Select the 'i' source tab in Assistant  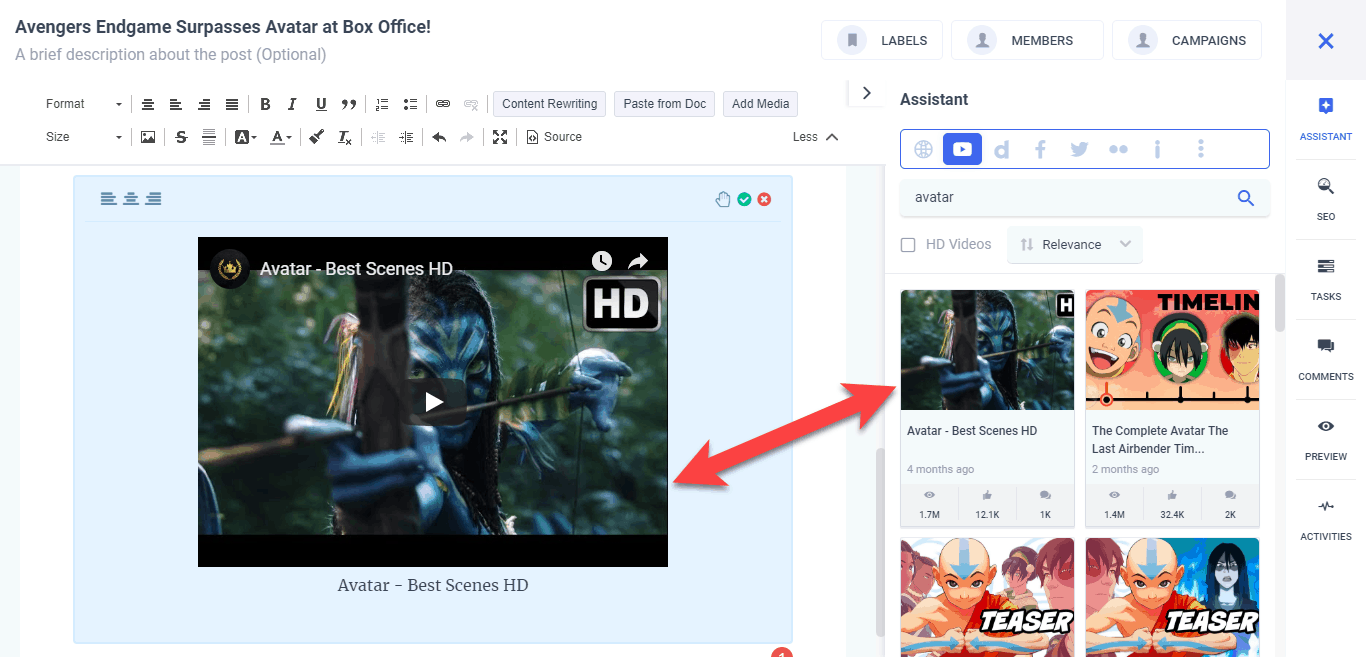[x=1157, y=149]
